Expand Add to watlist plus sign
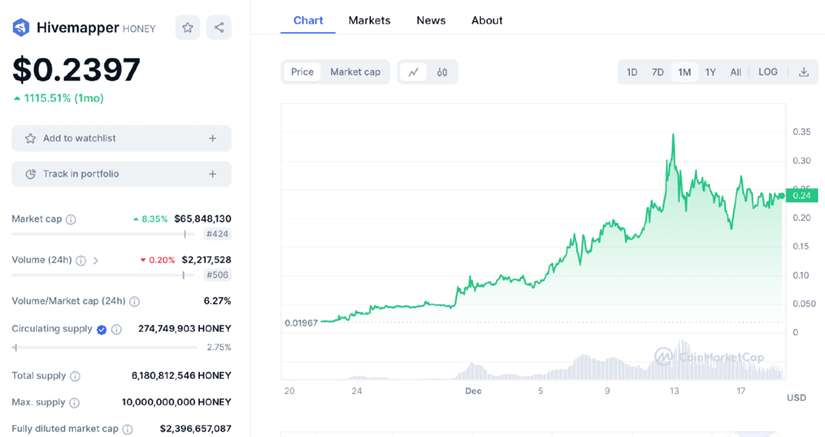 212,138
